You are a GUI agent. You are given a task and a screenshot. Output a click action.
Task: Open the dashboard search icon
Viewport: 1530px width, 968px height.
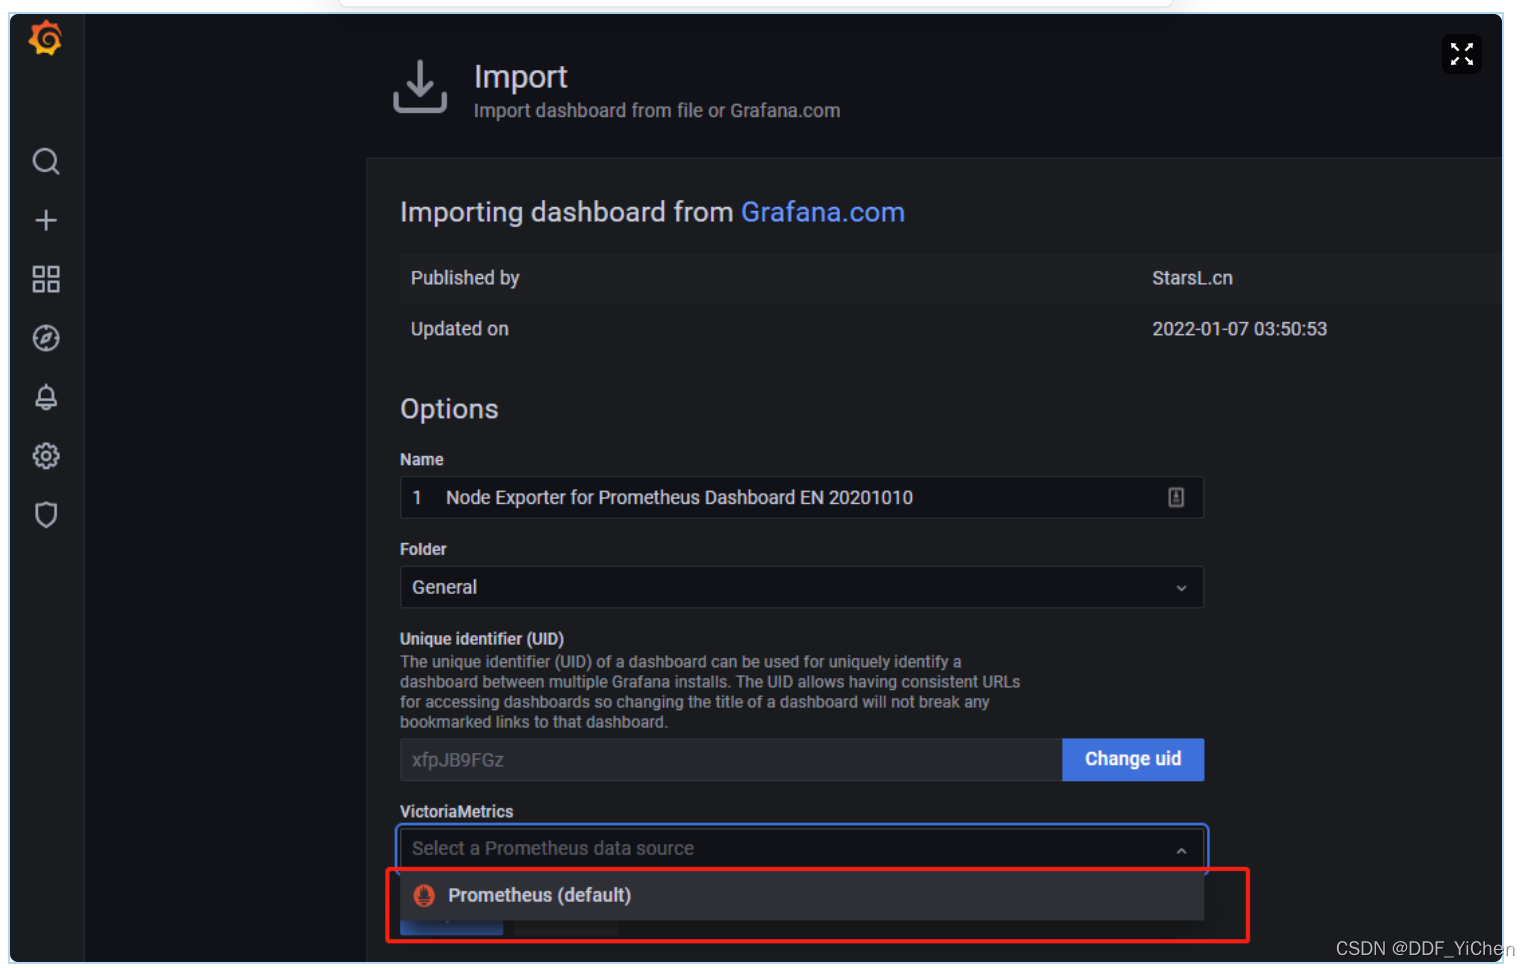[x=46, y=161]
